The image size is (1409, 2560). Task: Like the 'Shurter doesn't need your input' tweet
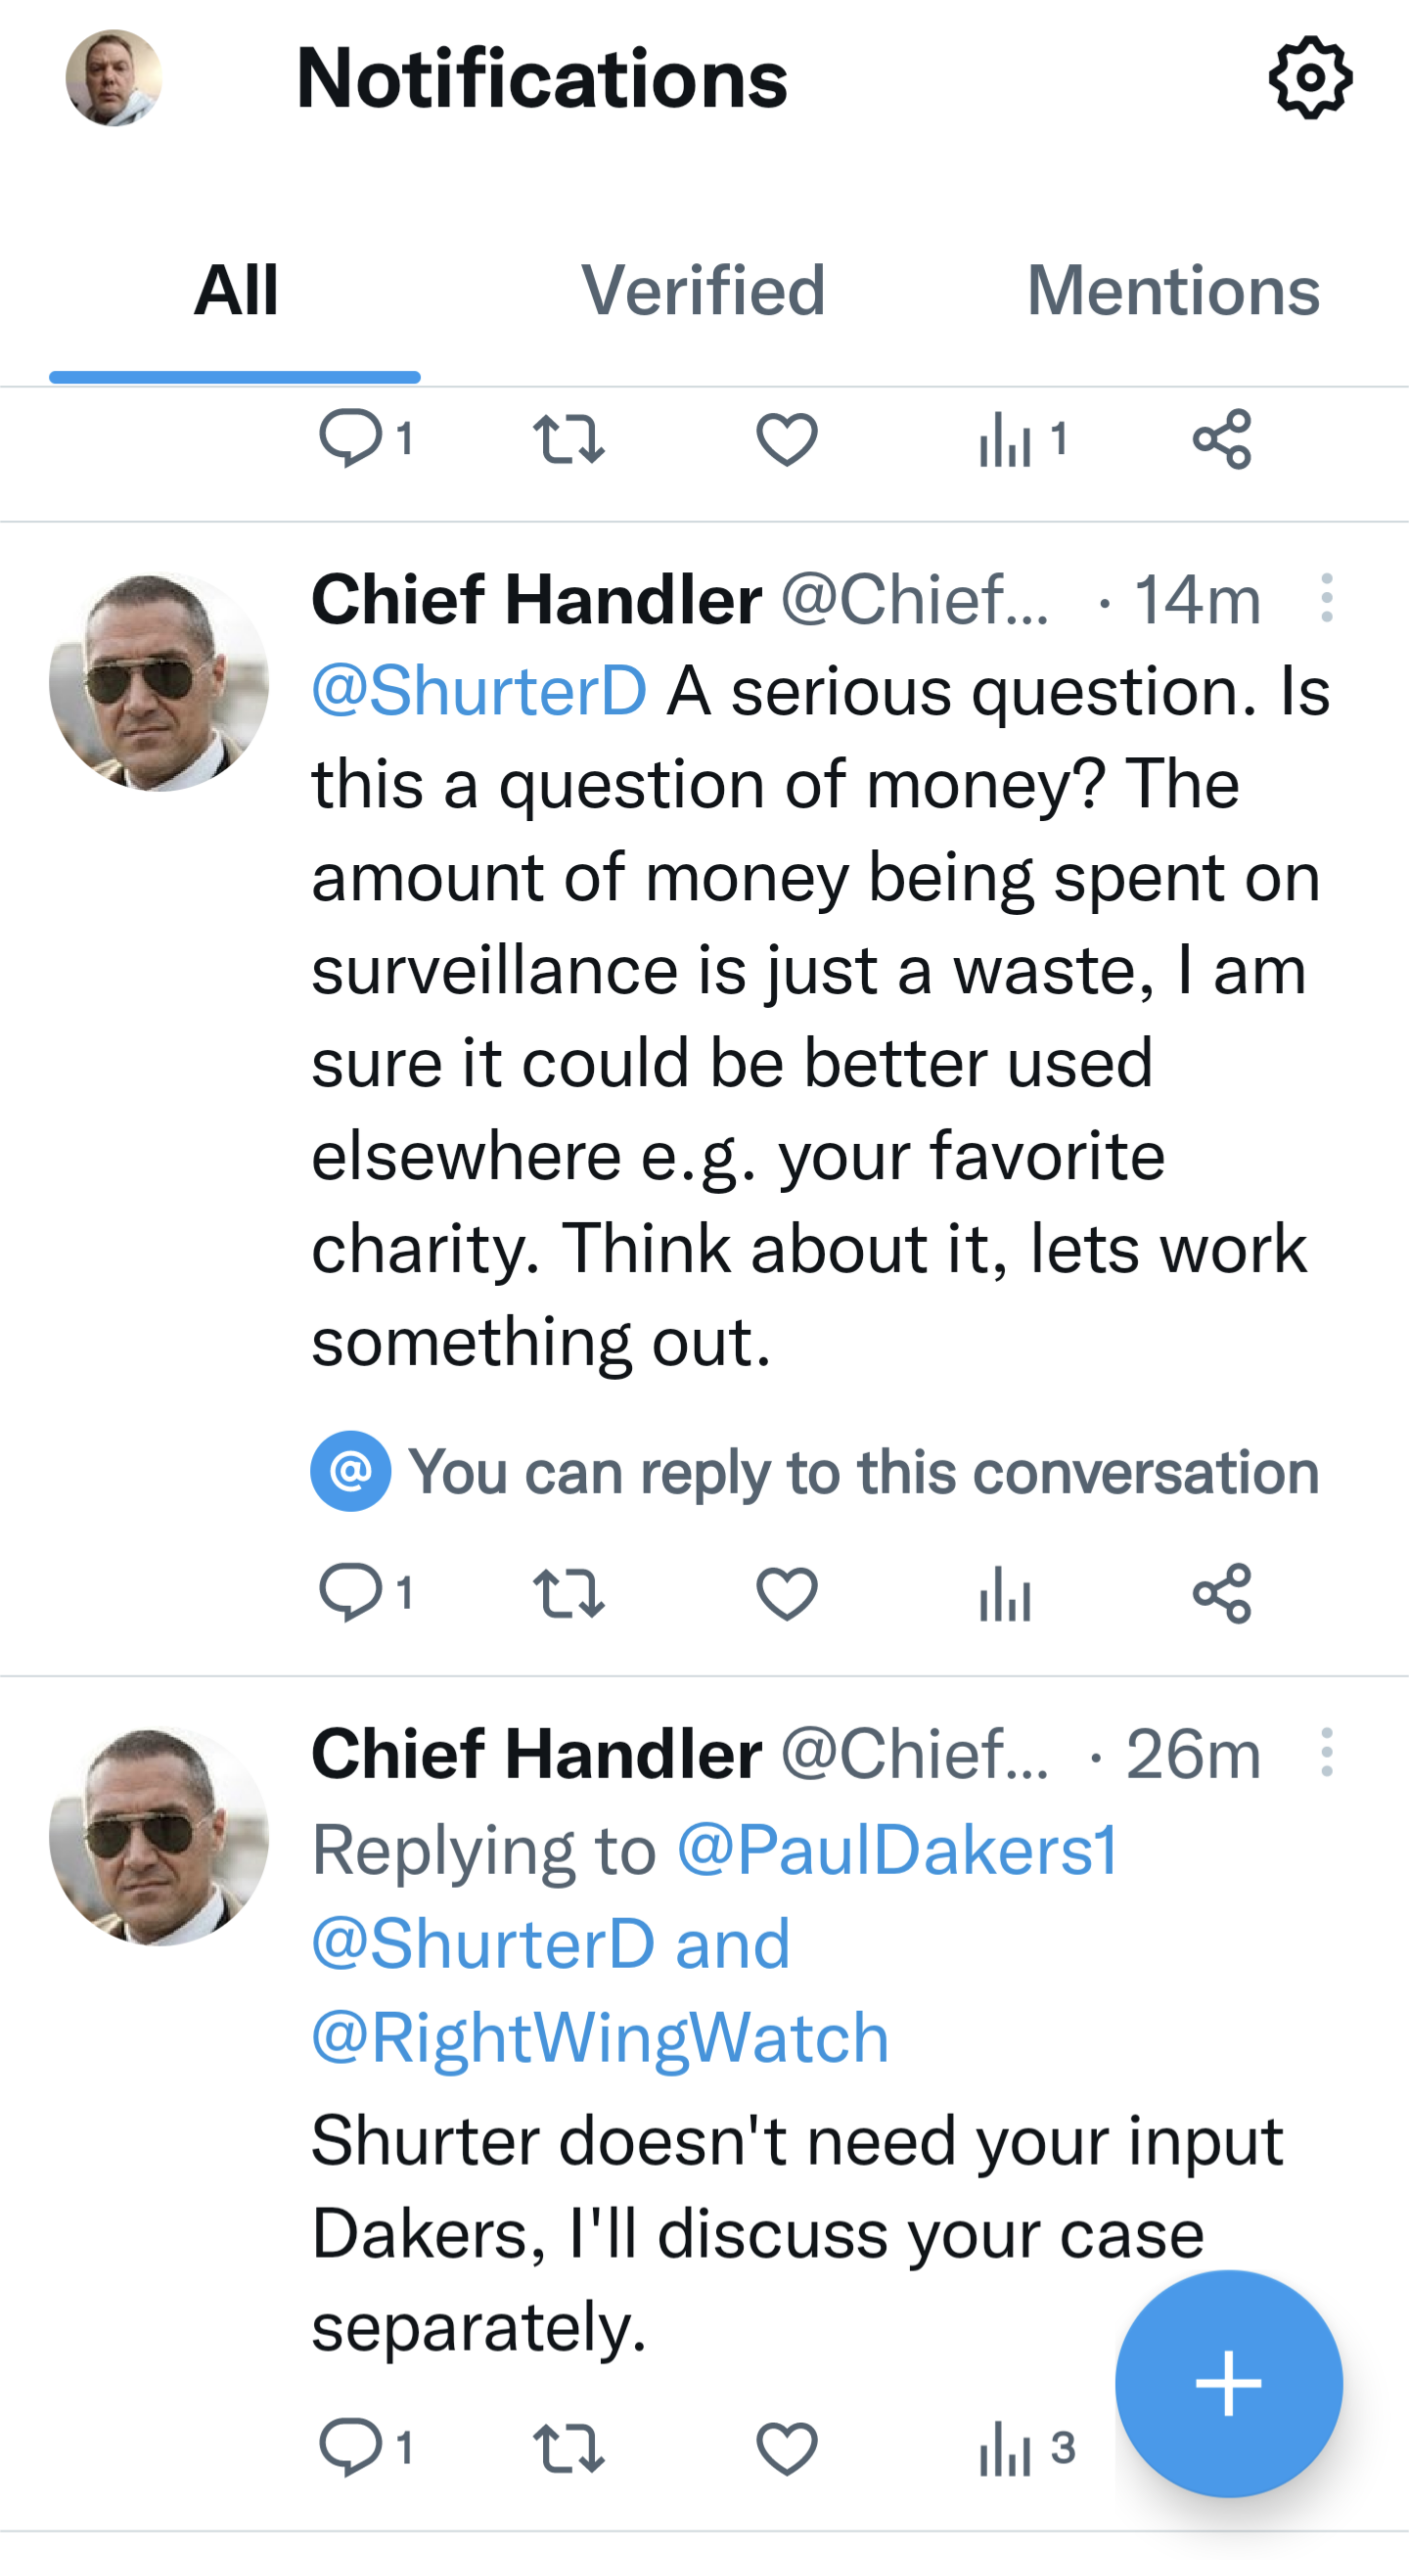point(786,2447)
